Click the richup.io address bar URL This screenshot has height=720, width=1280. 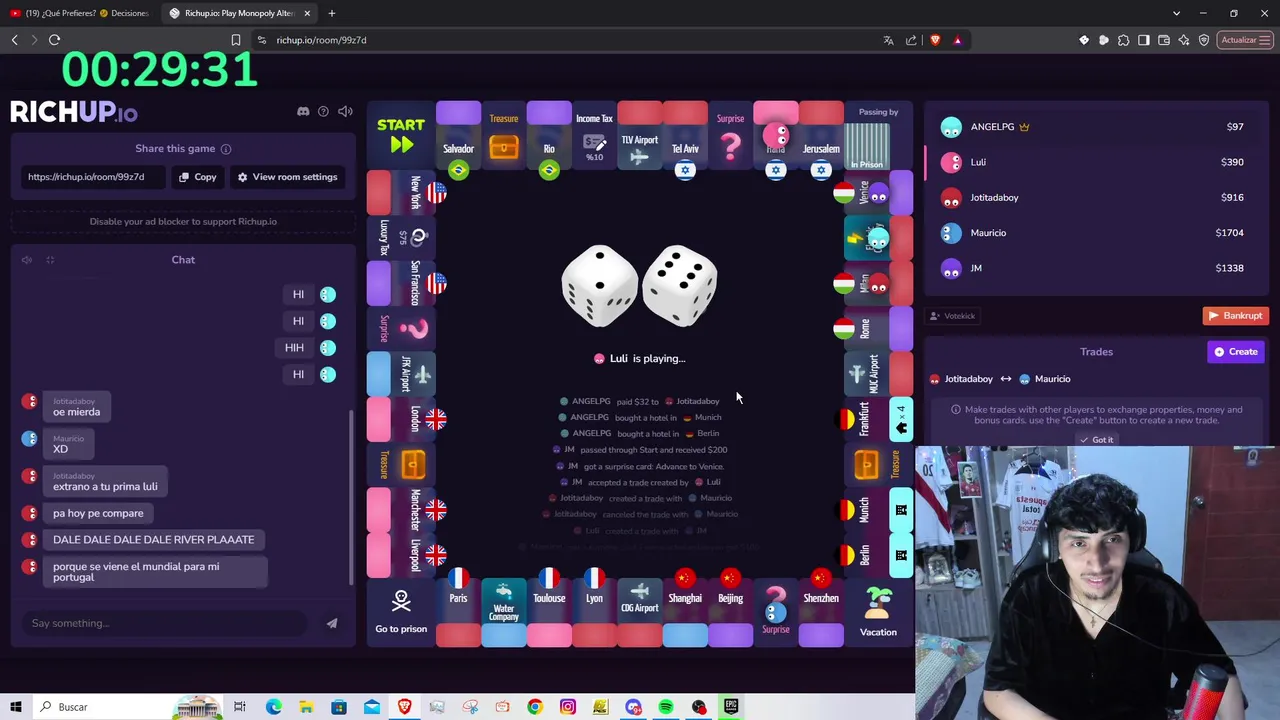click(321, 40)
